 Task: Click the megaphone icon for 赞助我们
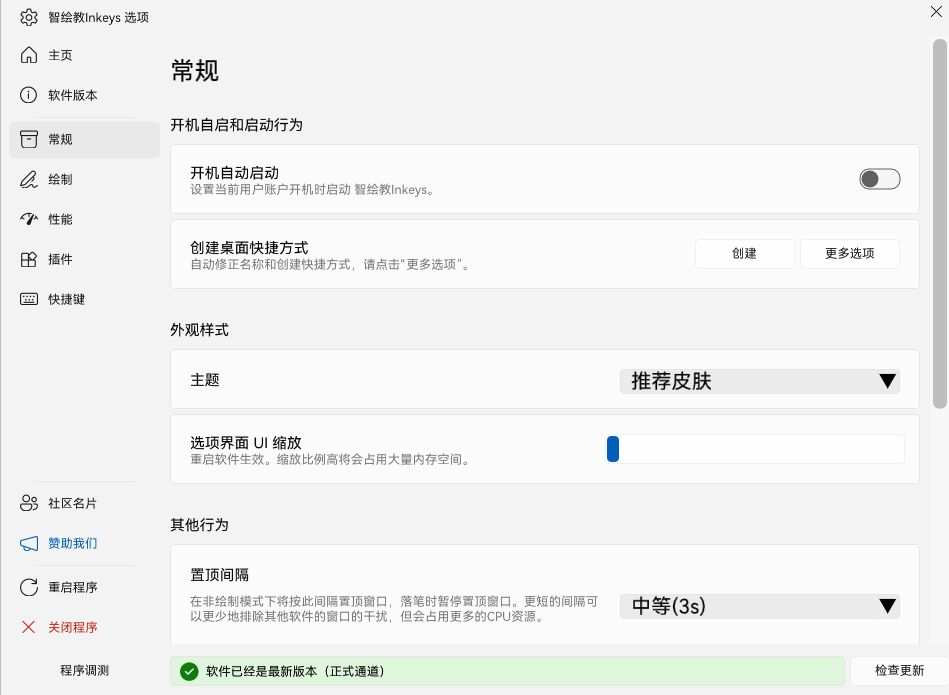[28, 543]
